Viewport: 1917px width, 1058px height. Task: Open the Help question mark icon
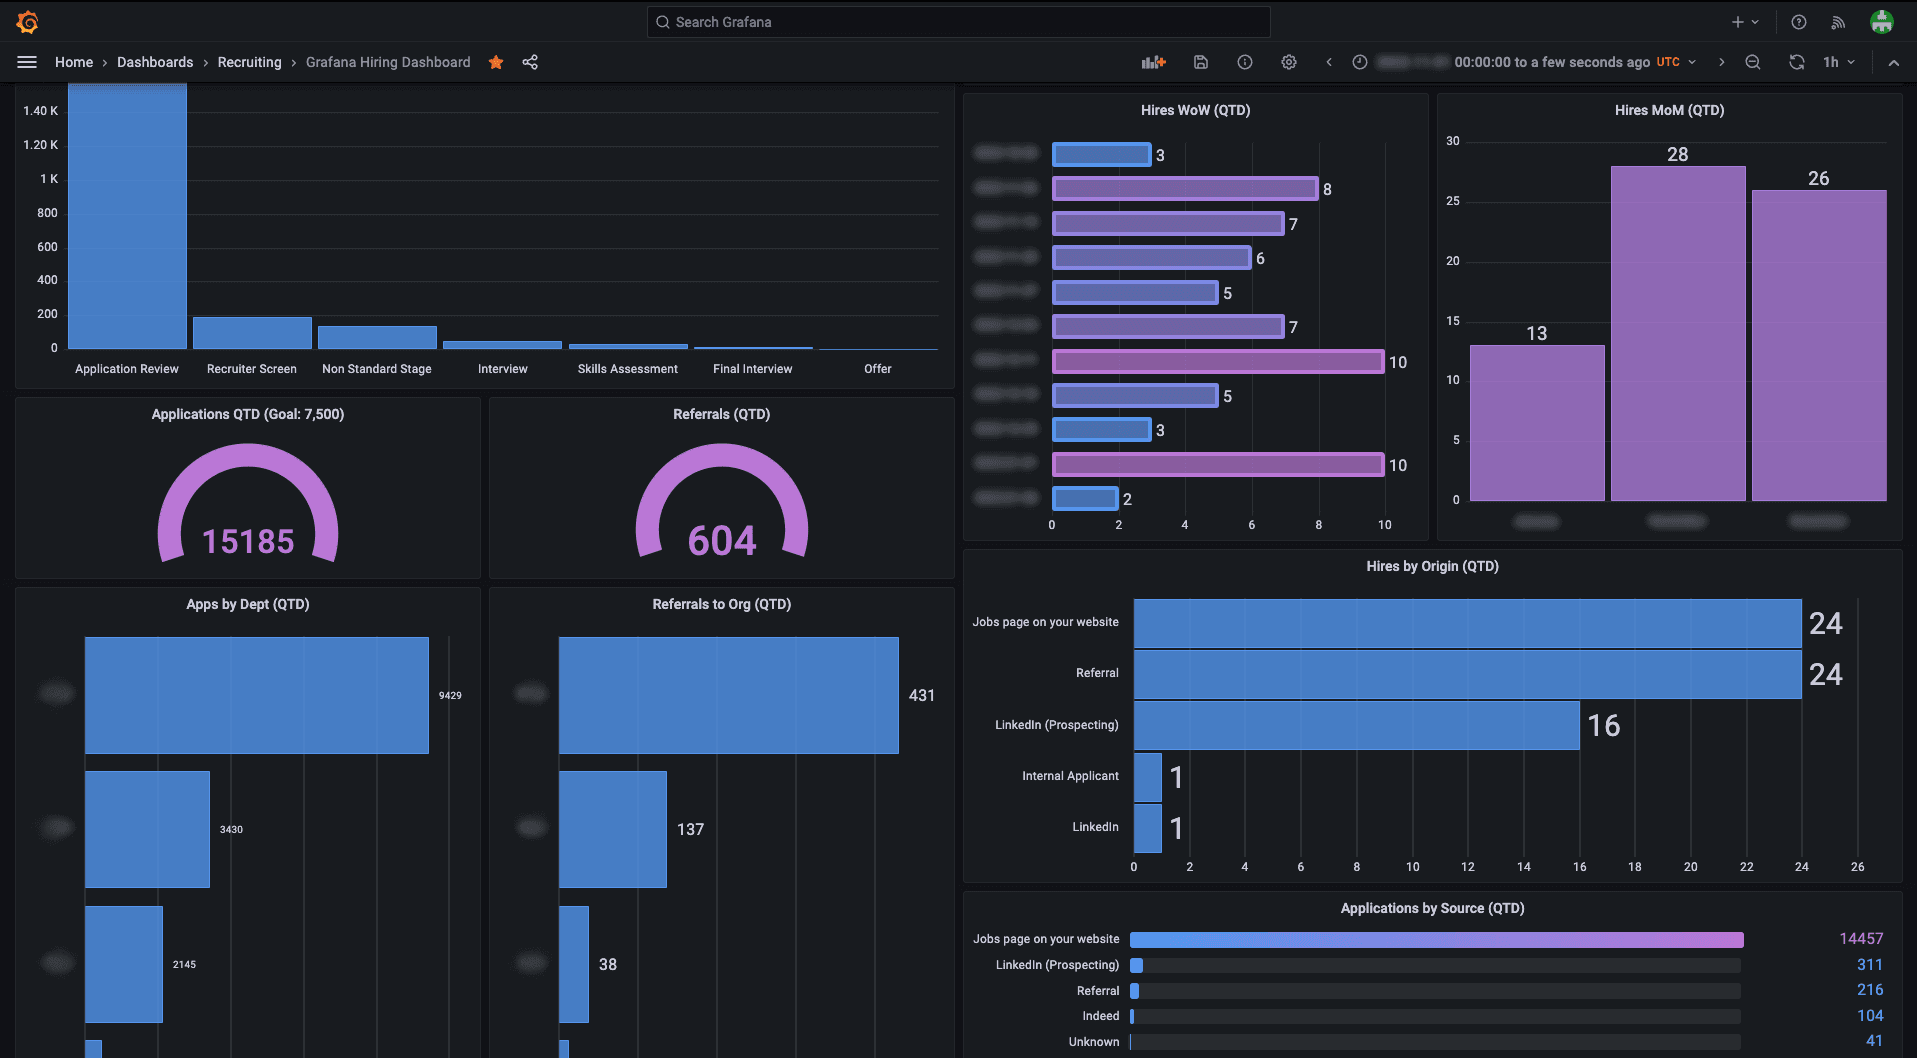point(1798,21)
